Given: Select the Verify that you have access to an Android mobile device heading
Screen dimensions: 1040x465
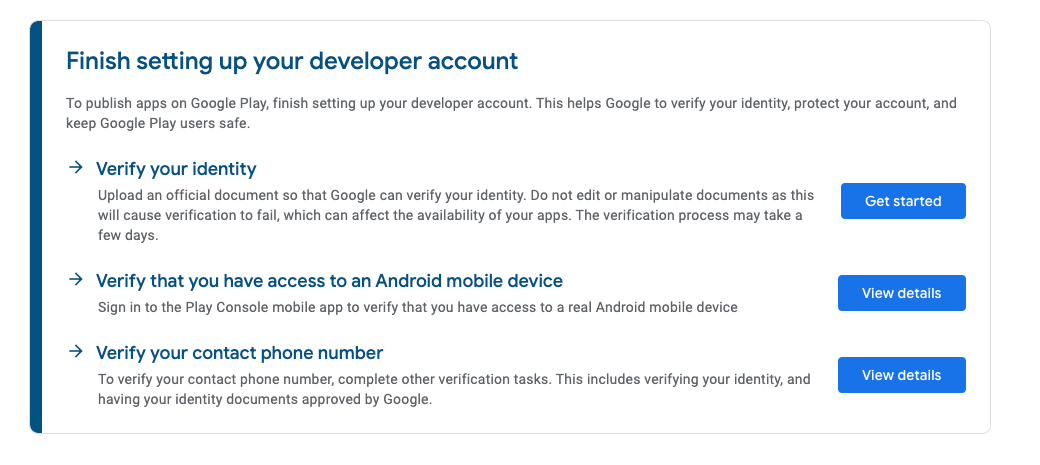Looking at the screenshot, I should click(x=329, y=281).
